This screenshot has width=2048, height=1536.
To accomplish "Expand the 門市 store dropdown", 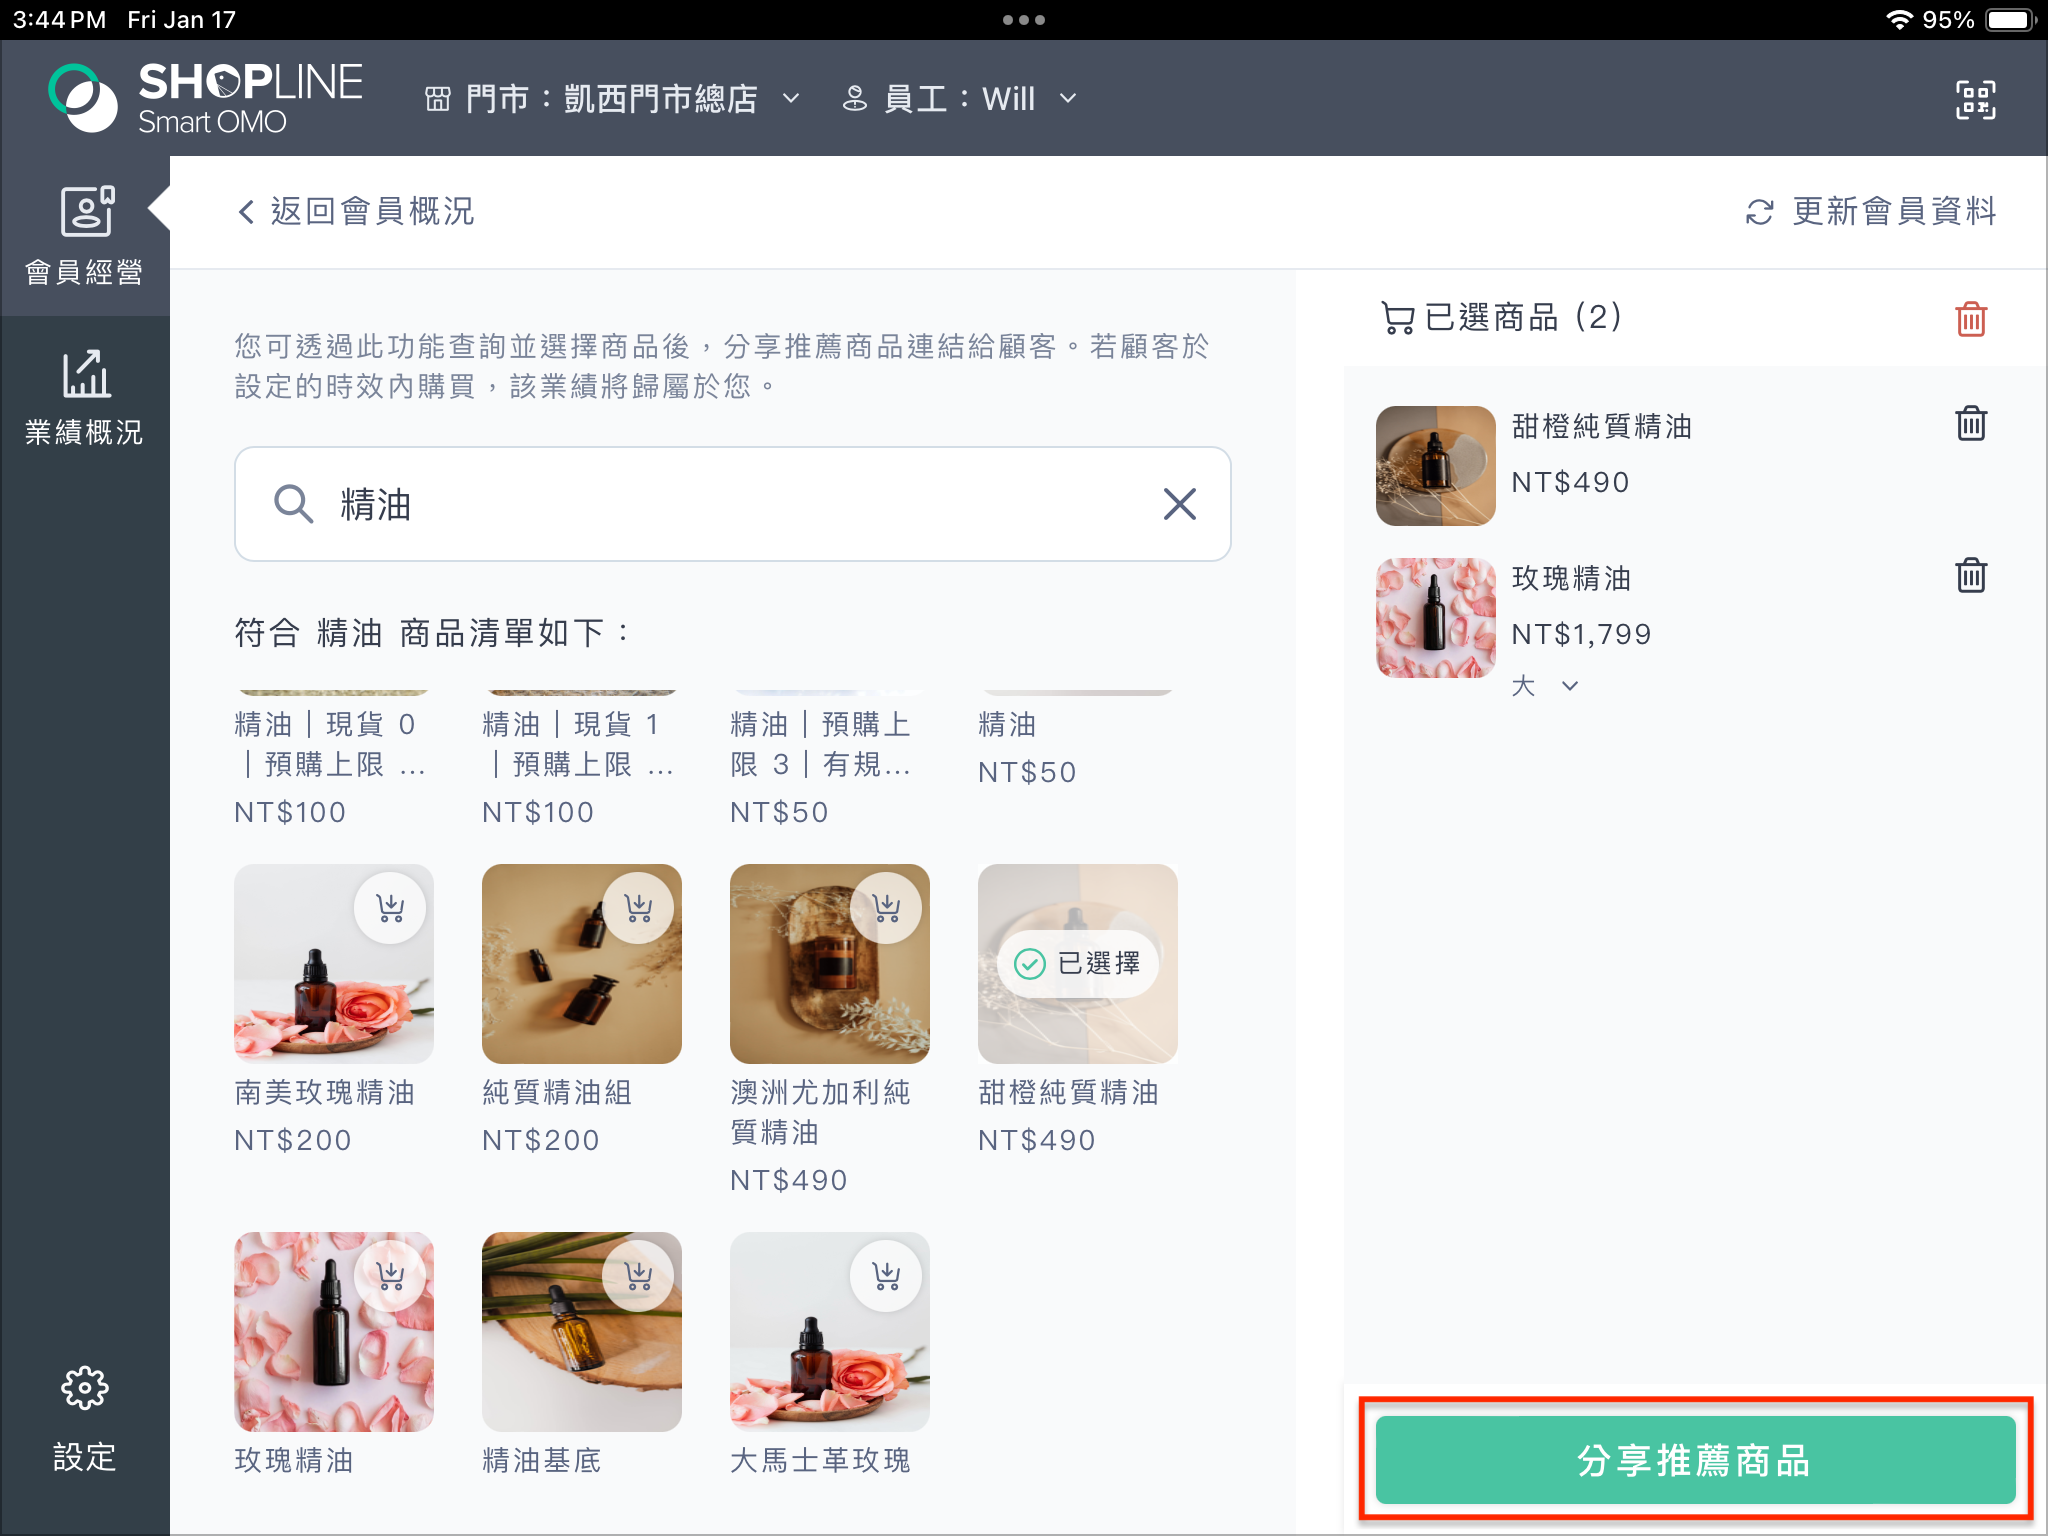I will [612, 99].
